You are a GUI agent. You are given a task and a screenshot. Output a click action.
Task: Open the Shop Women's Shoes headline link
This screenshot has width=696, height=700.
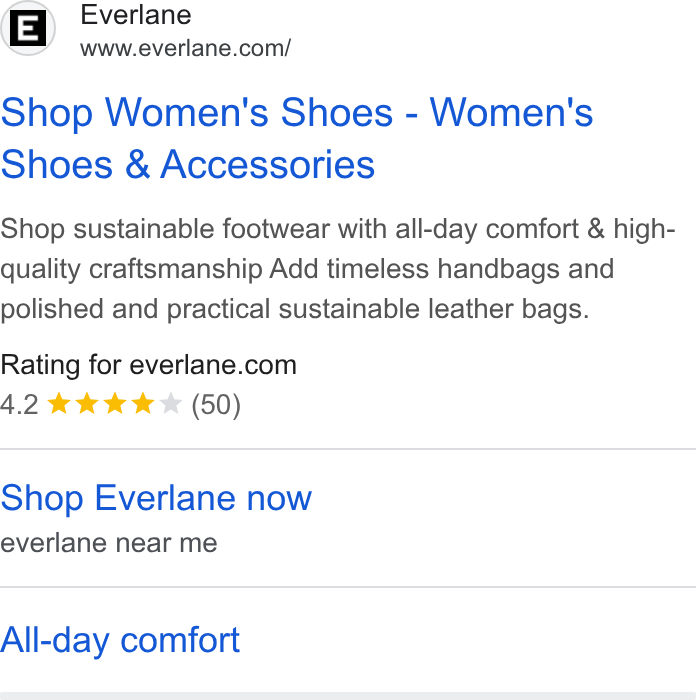pos(297,138)
